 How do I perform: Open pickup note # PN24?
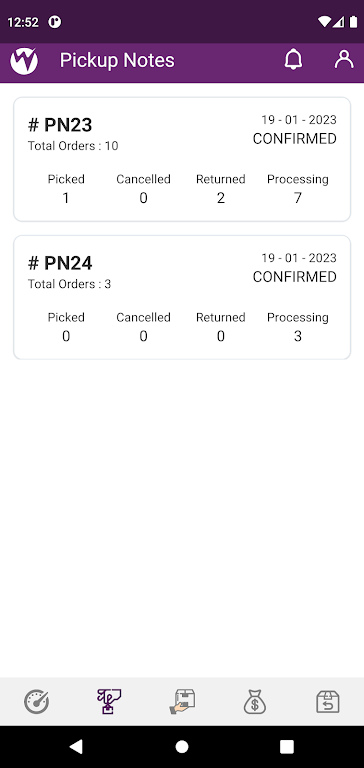pos(182,297)
